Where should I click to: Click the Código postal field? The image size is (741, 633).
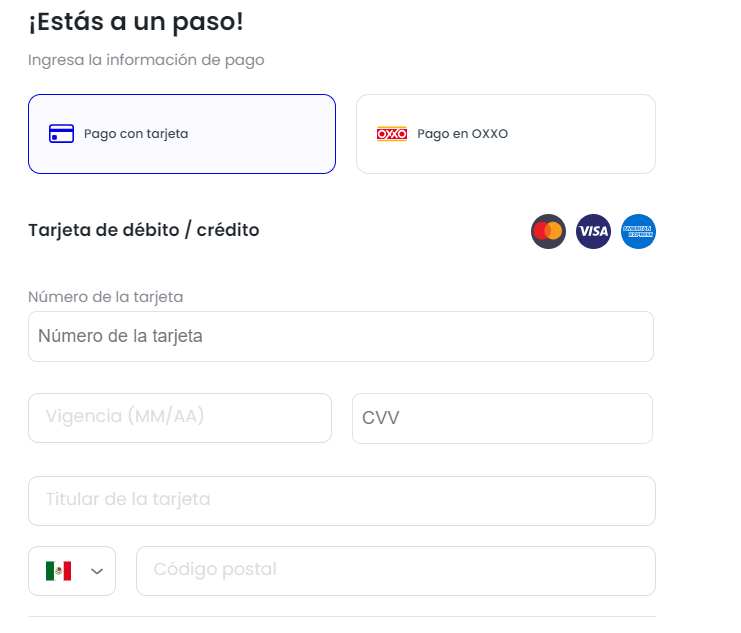pos(396,570)
